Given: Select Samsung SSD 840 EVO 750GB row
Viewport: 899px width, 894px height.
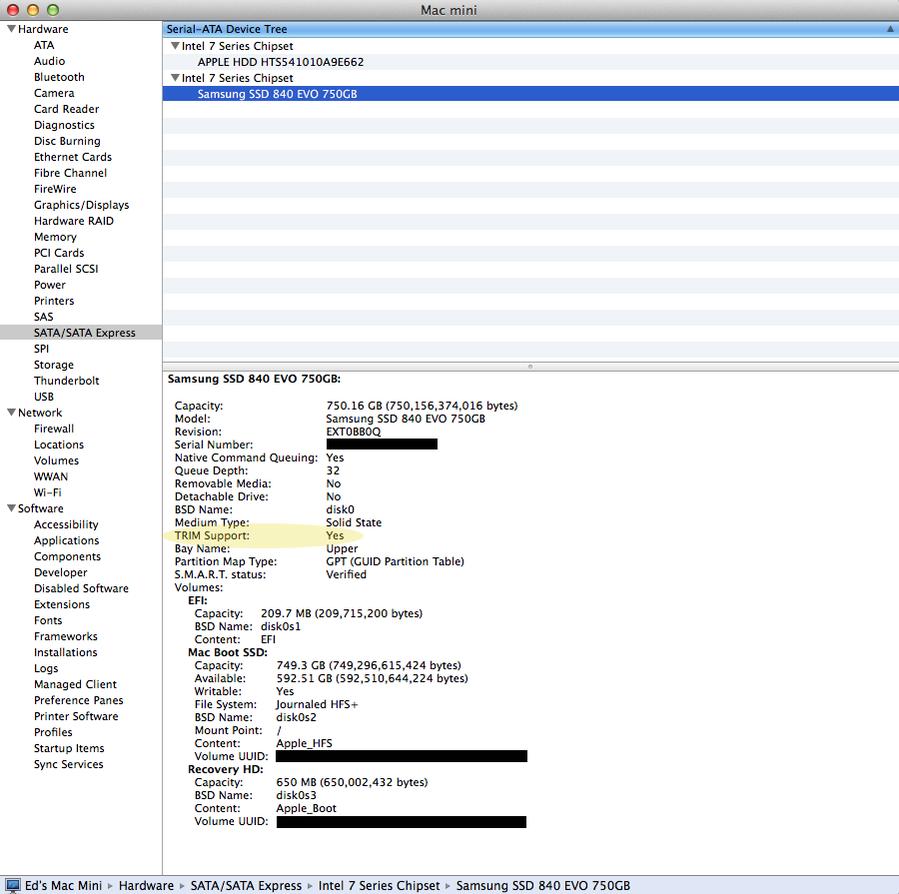Looking at the screenshot, I should [x=277, y=94].
